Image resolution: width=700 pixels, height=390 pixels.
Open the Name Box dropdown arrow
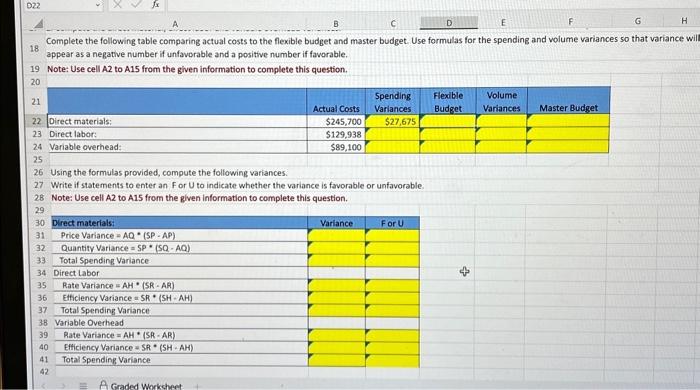(98, 5)
